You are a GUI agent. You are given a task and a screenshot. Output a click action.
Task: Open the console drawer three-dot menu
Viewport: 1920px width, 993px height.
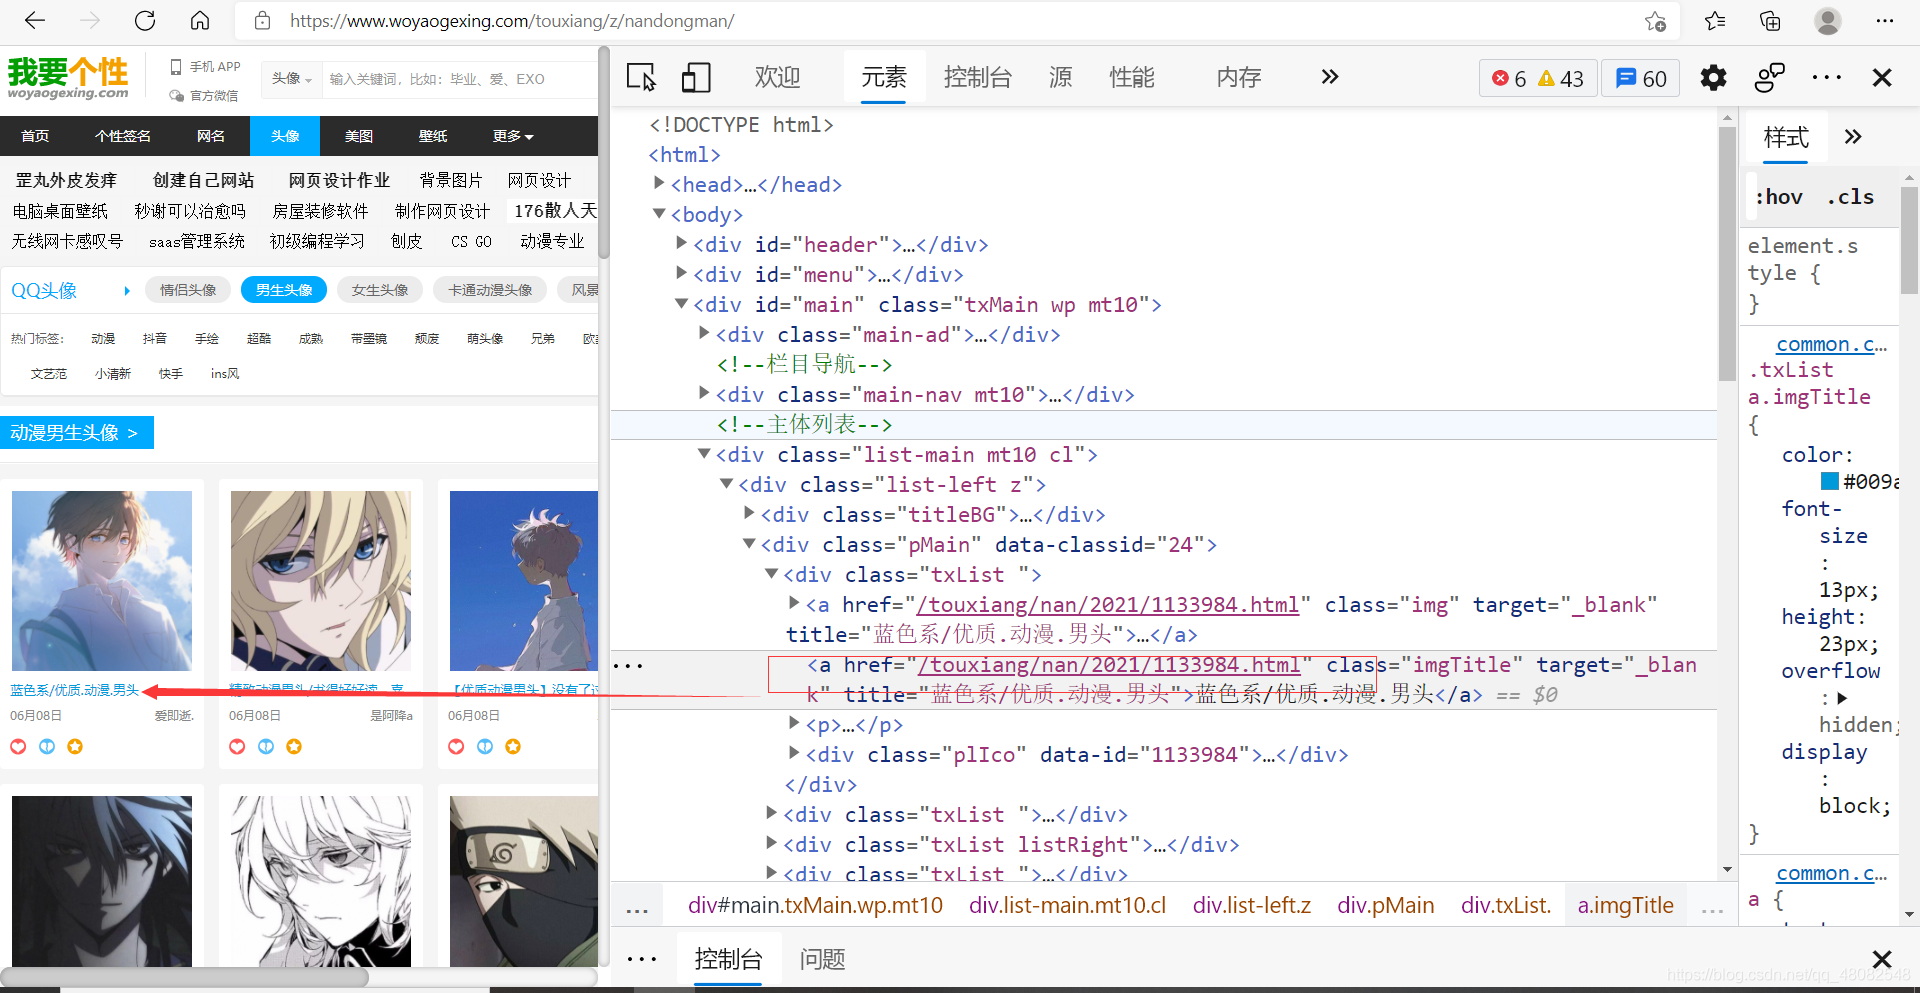point(642,959)
